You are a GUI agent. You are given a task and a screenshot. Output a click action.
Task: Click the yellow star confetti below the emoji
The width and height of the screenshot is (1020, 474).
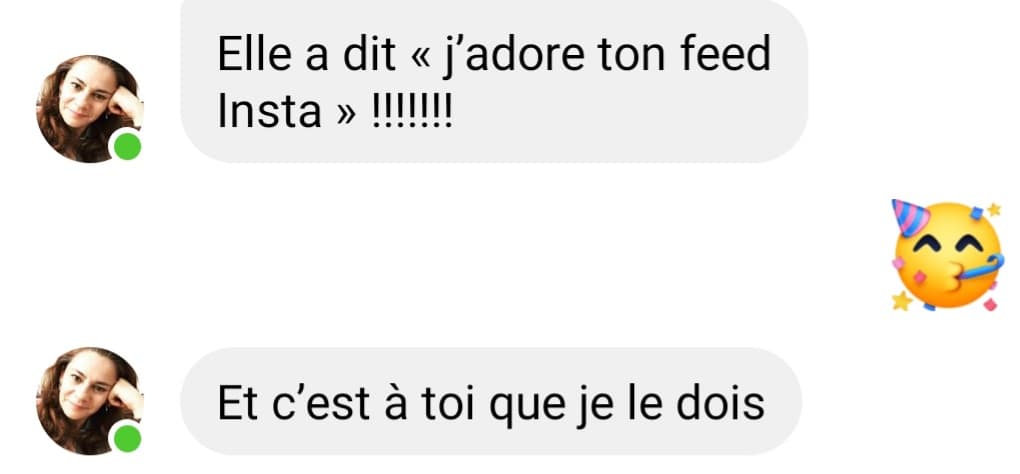click(901, 301)
